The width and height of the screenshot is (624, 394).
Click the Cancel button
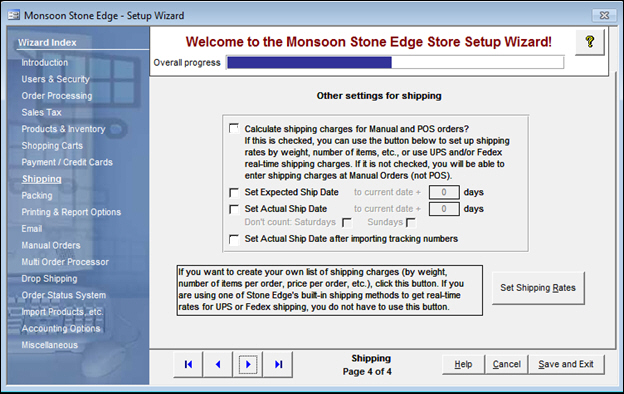pos(507,364)
